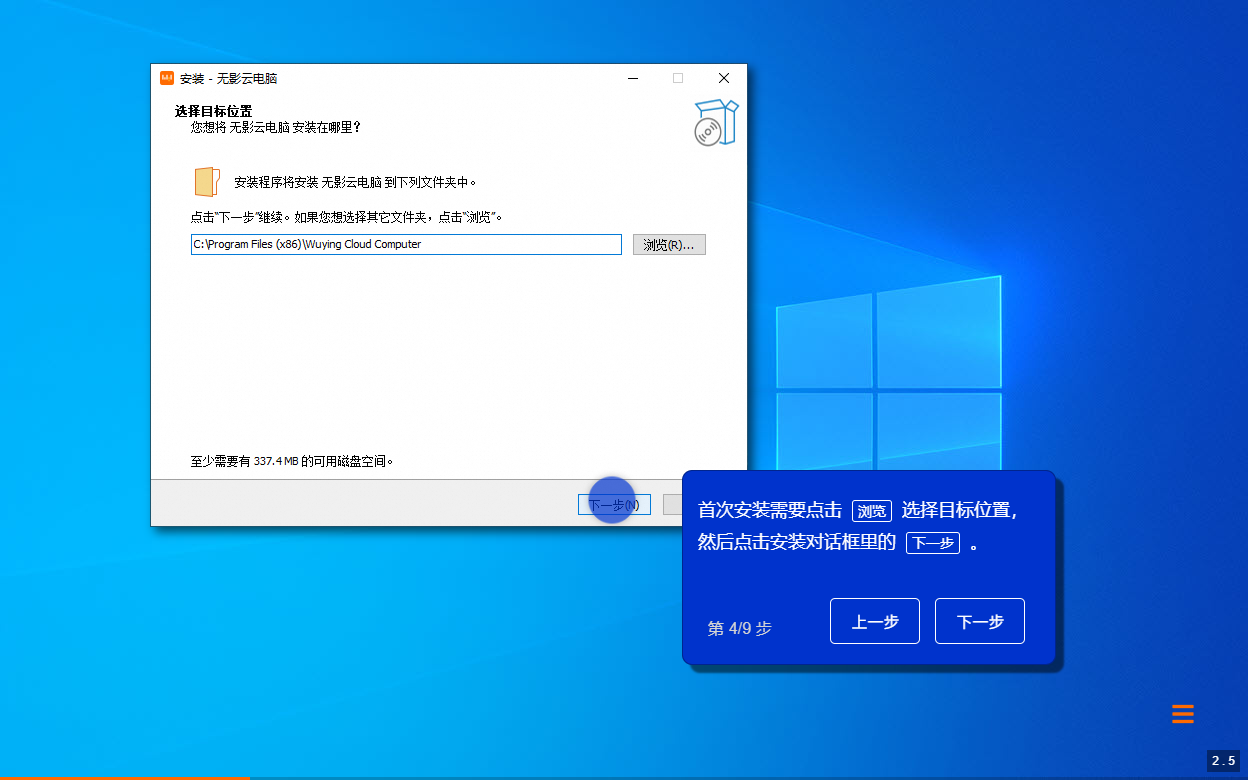The width and height of the screenshot is (1248, 780).
Task: Click the highlighted blue dot over 下一步(N)
Action: point(613,500)
